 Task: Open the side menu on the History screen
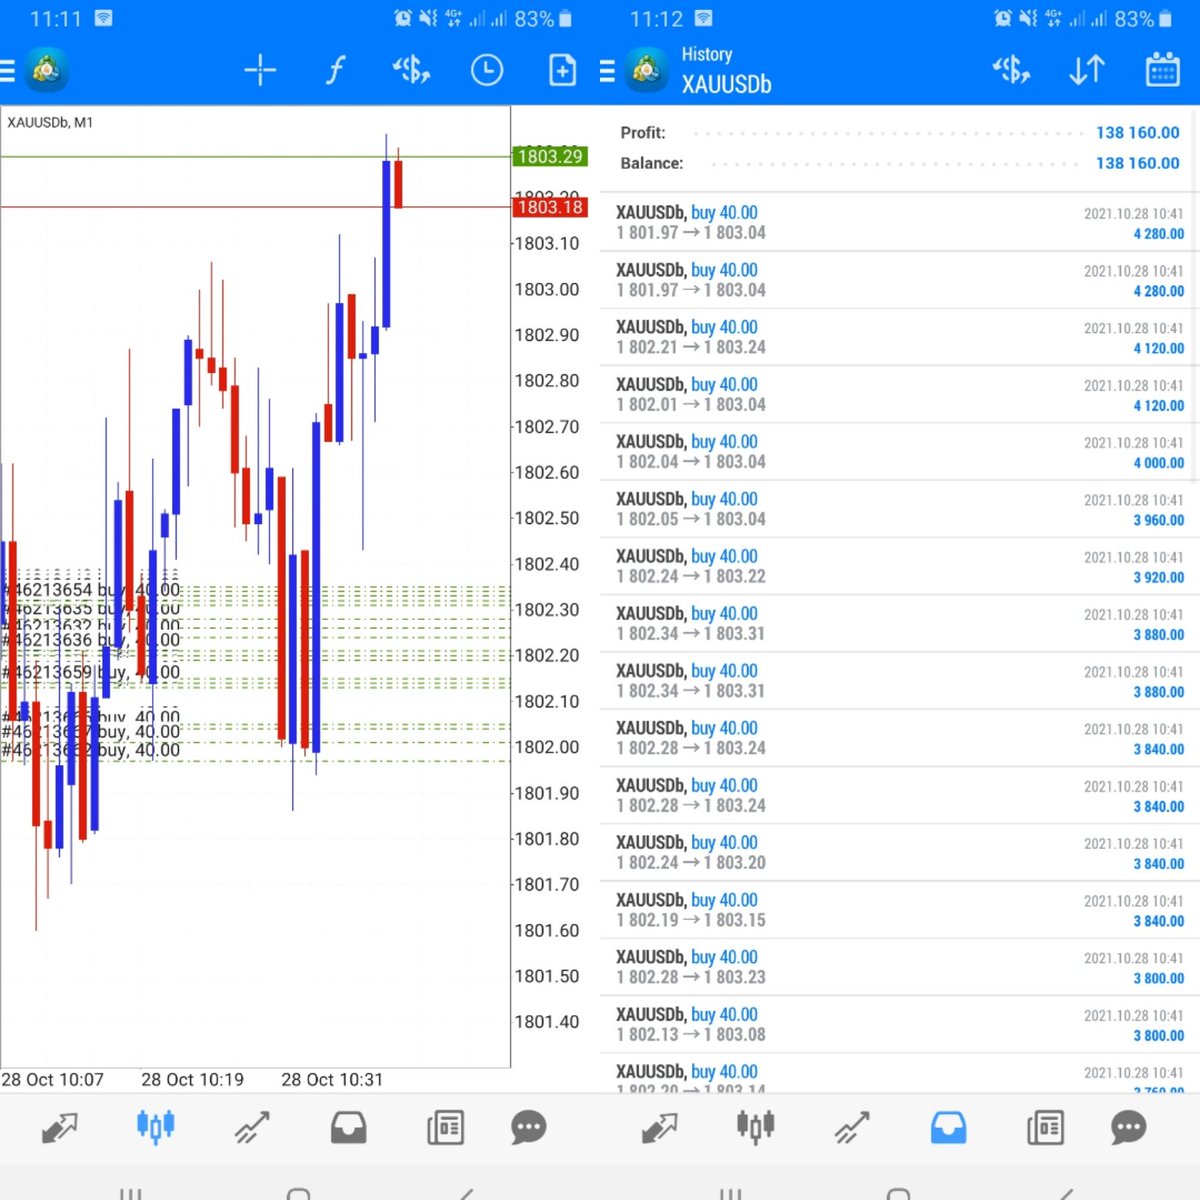click(607, 70)
